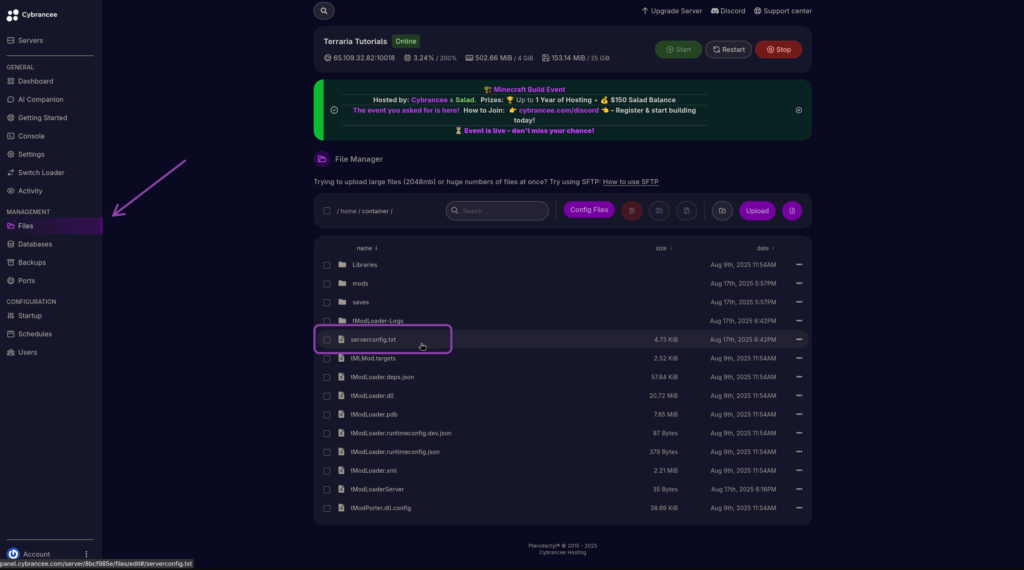Open Settings in the sidebar
The image size is (1024, 570).
[x=31, y=154]
